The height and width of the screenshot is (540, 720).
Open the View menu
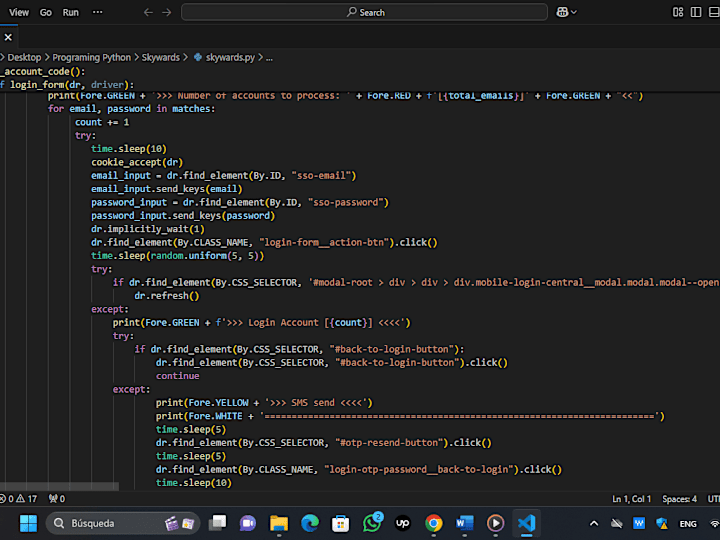(x=19, y=12)
